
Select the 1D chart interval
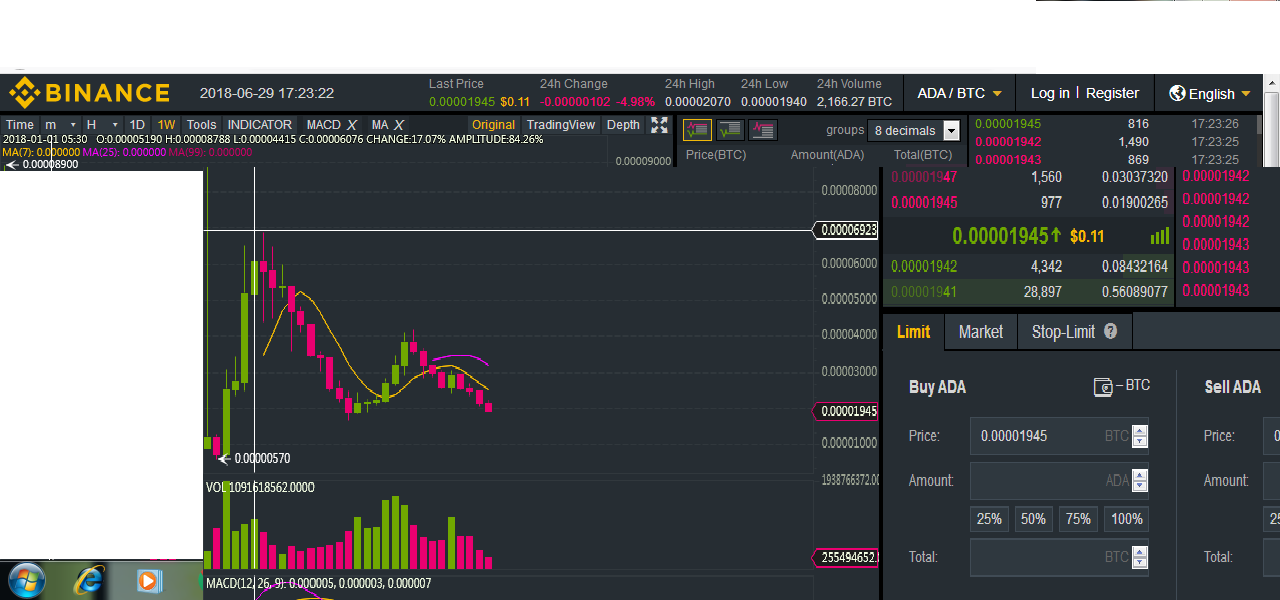(x=137, y=125)
